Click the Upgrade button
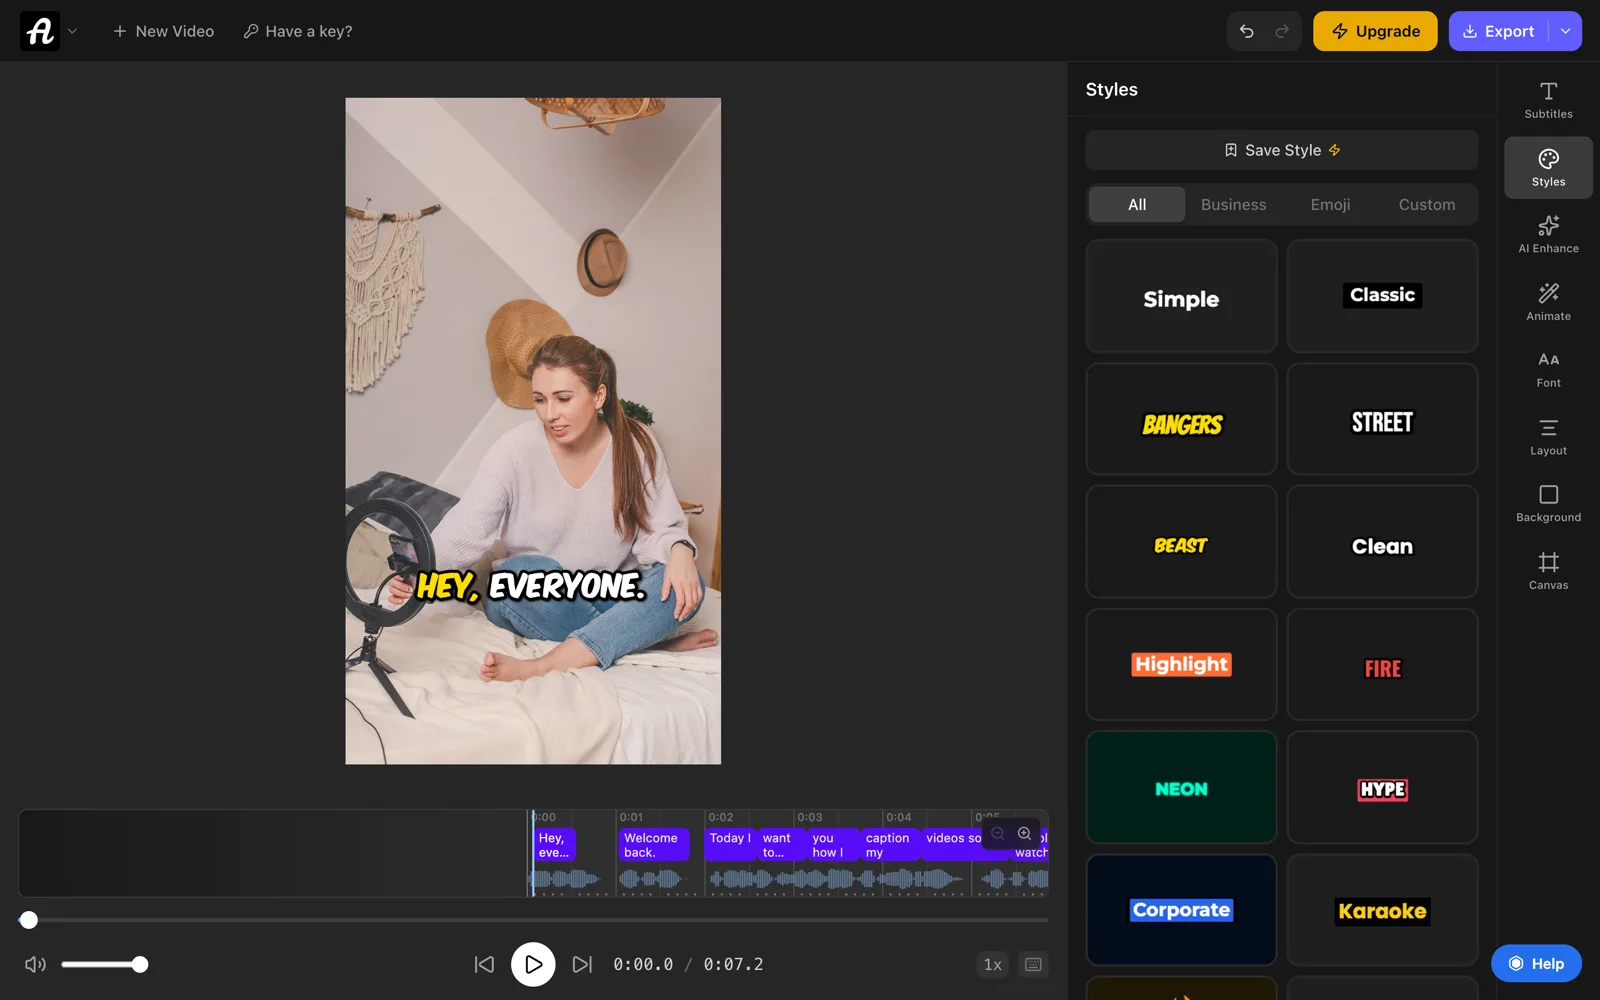The height and width of the screenshot is (1000, 1600). click(x=1375, y=31)
